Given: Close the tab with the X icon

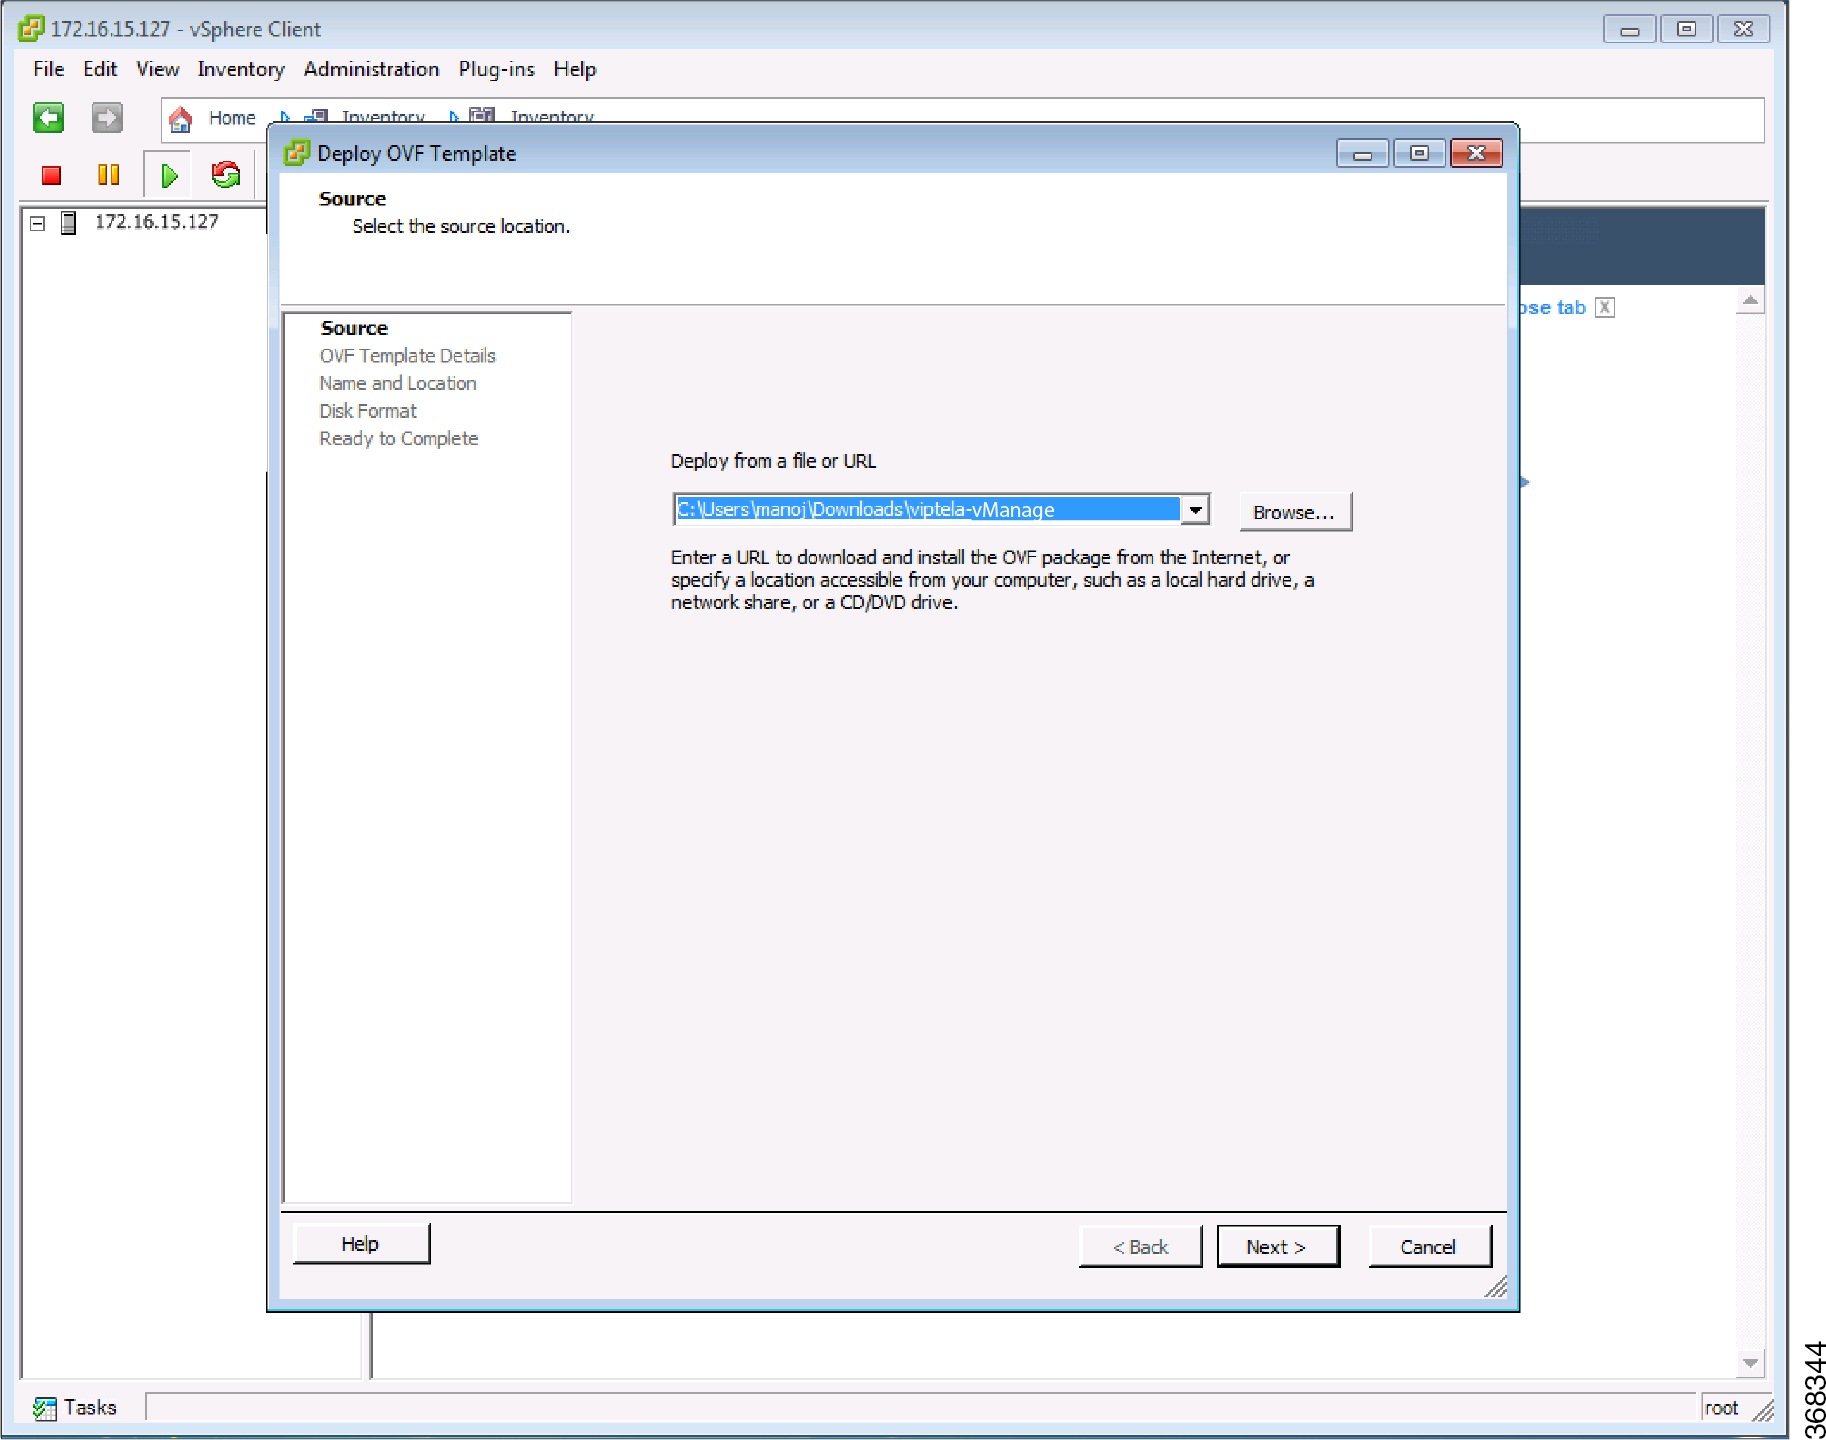Looking at the screenshot, I should point(1604,307).
